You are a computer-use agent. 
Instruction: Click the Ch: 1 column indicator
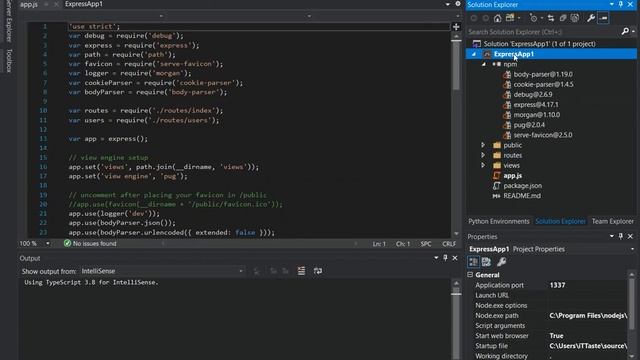[402, 244]
